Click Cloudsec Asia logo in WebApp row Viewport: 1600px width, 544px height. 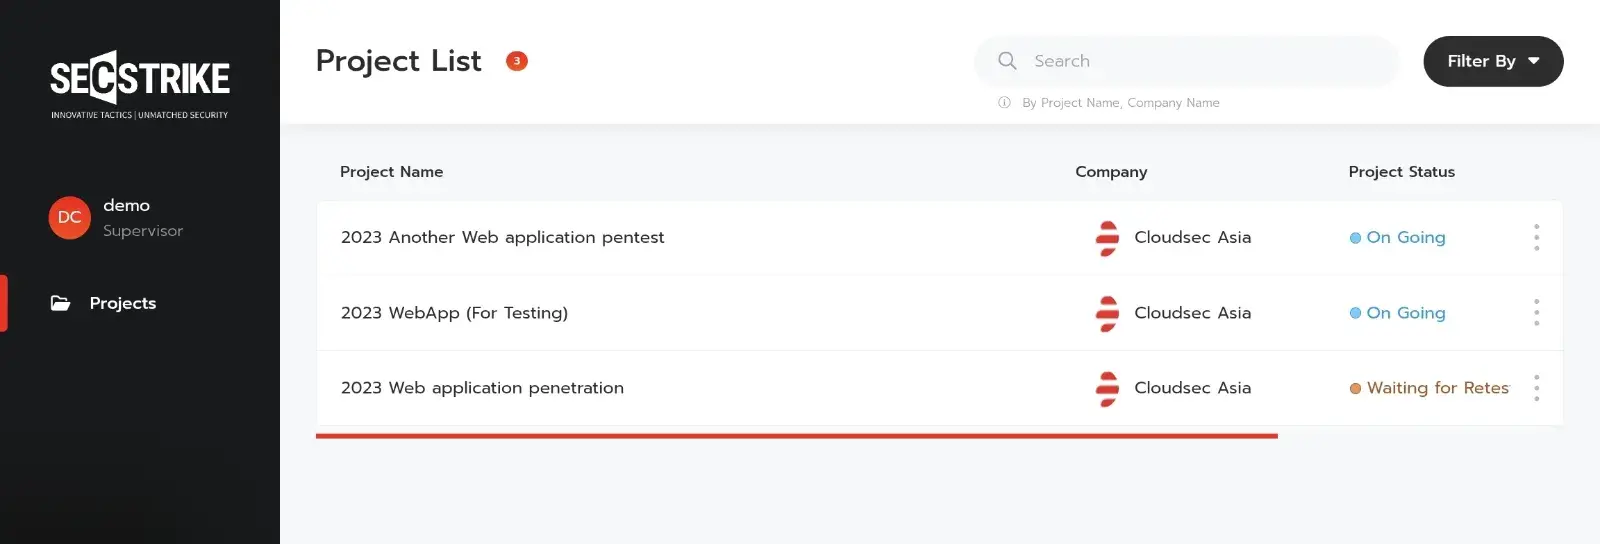tap(1107, 313)
